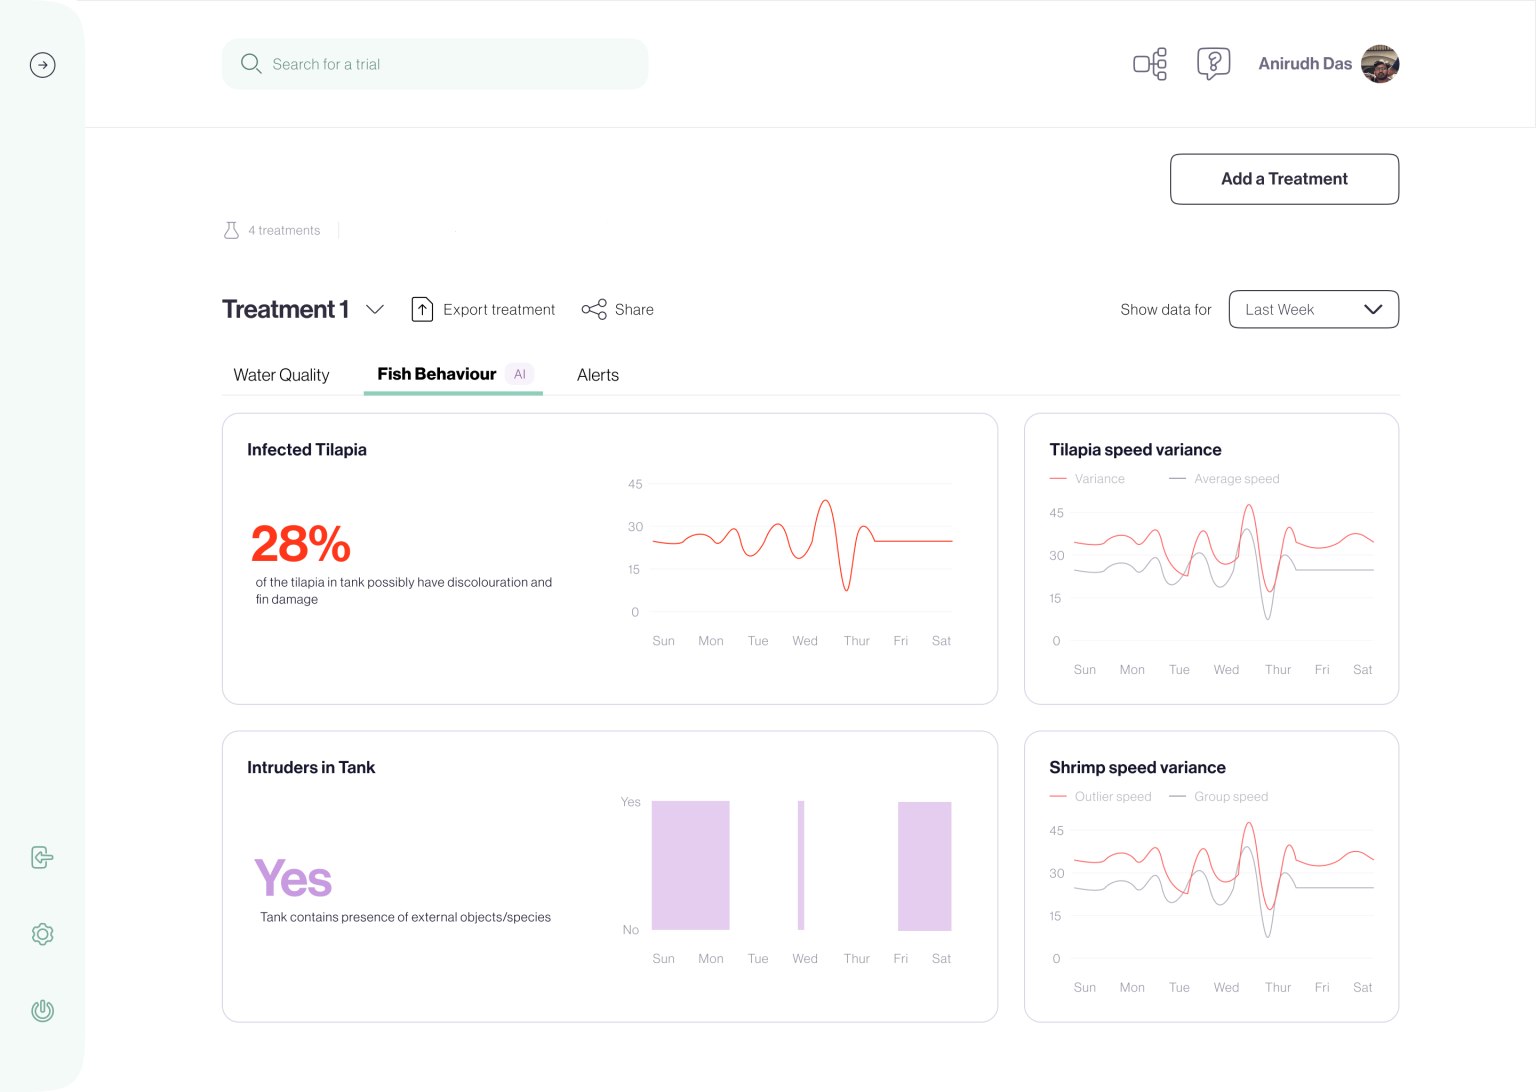Click the Search for a trial field
Viewport: 1536px width, 1092px height.
pos(435,64)
